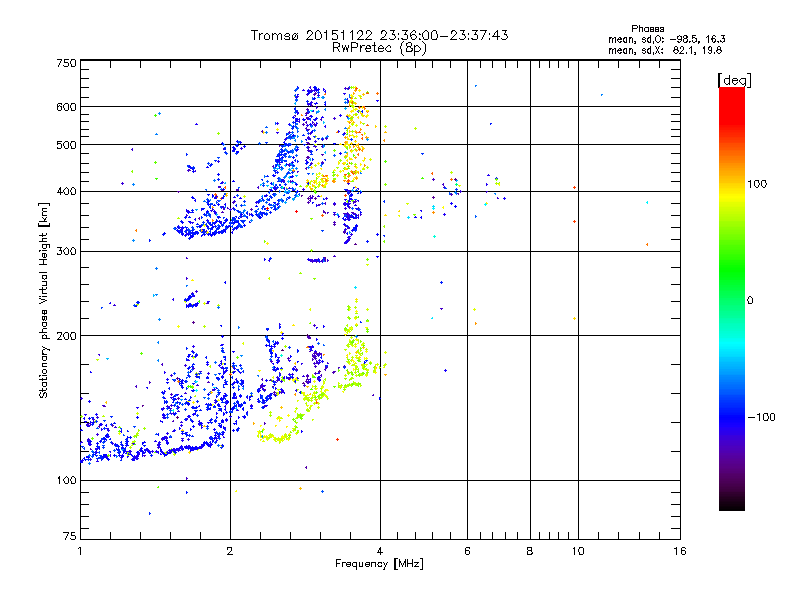Click the colorbar tick label '0'

pyautogui.click(x=750, y=301)
